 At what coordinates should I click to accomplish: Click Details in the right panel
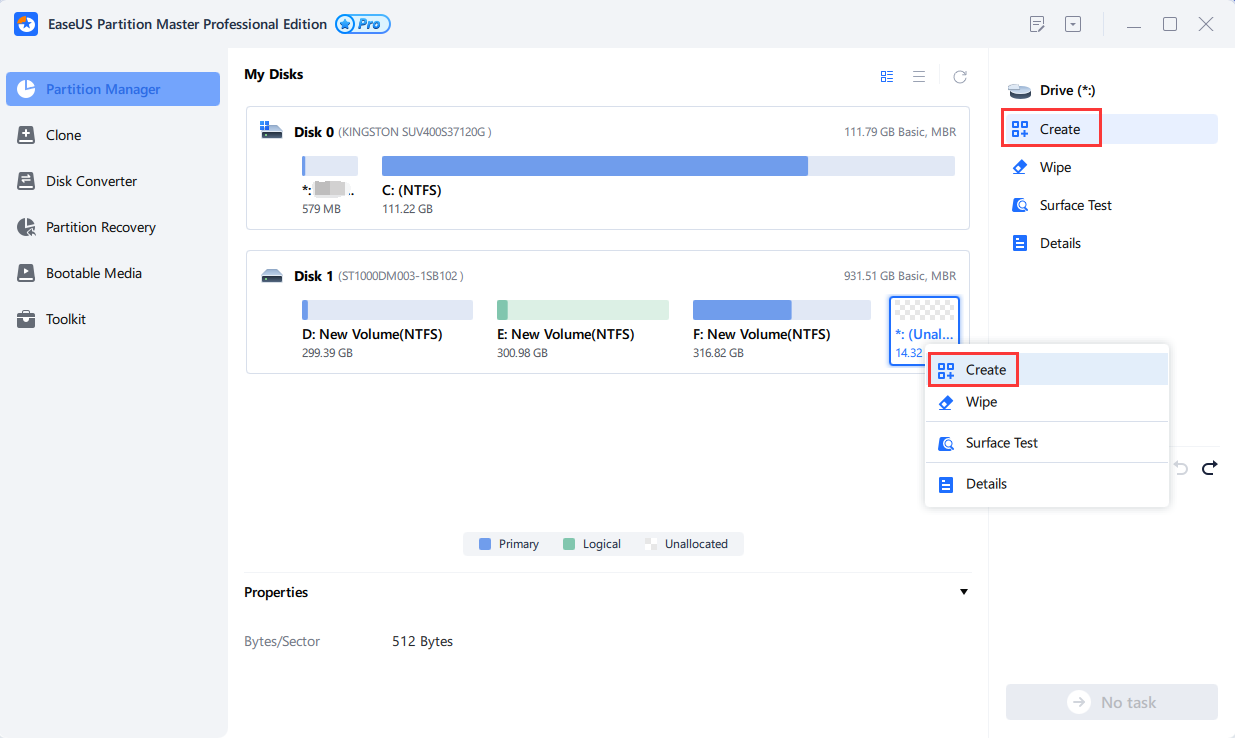click(1059, 243)
